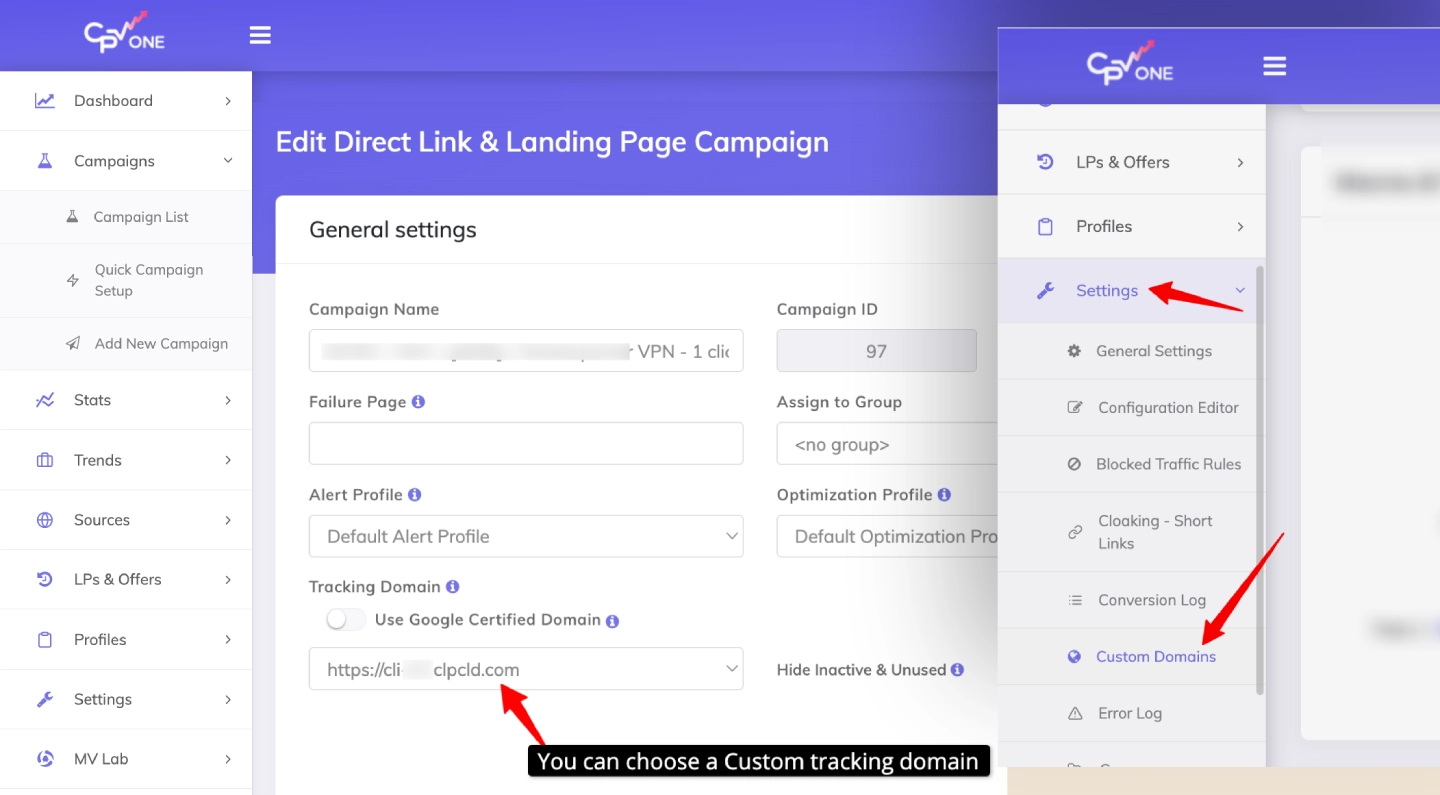Screen dimensions: 1440x795
Task: Click the Campaign Name input field
Action: (x=525, y=351)
